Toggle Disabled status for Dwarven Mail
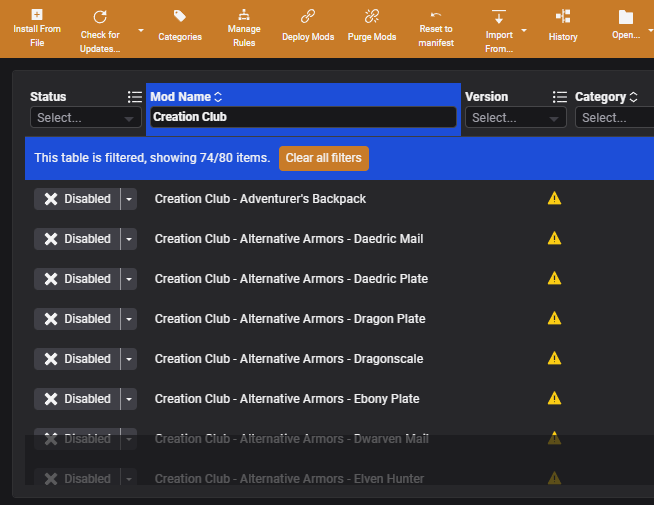The width and height of the screenshot is (654, 505). [77, 439]
